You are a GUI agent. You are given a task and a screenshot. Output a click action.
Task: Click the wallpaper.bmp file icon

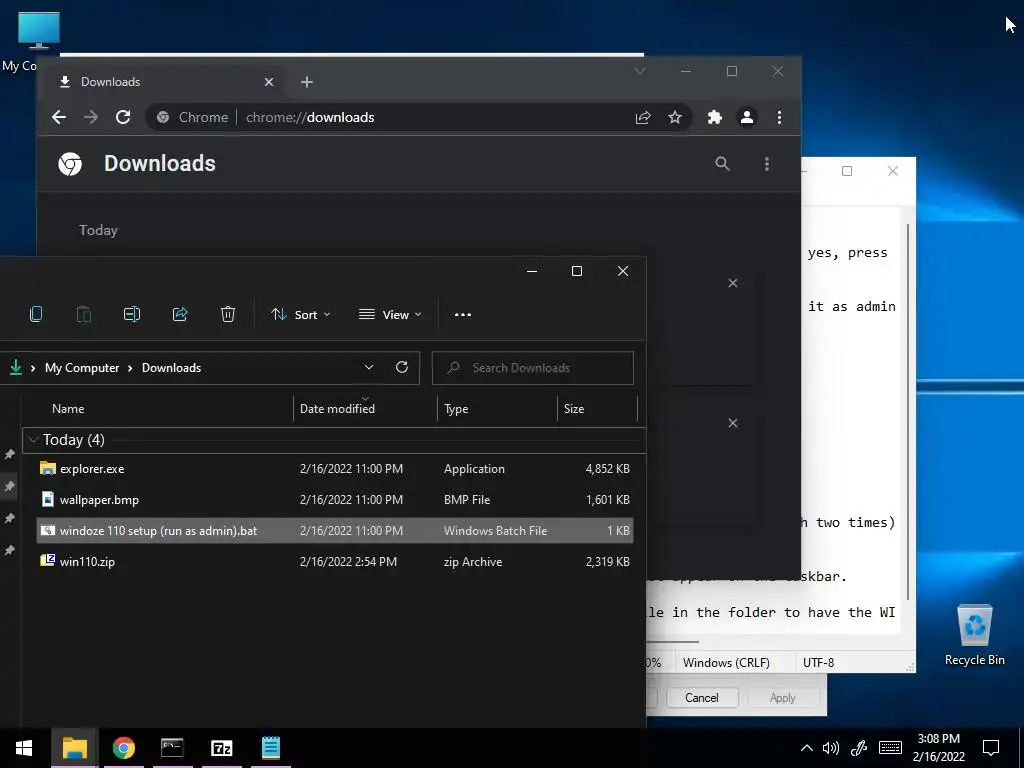48,499
